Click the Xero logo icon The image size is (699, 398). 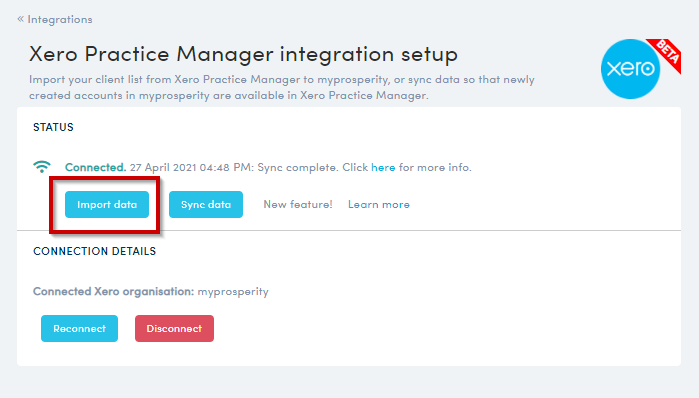tap(630, 69)
